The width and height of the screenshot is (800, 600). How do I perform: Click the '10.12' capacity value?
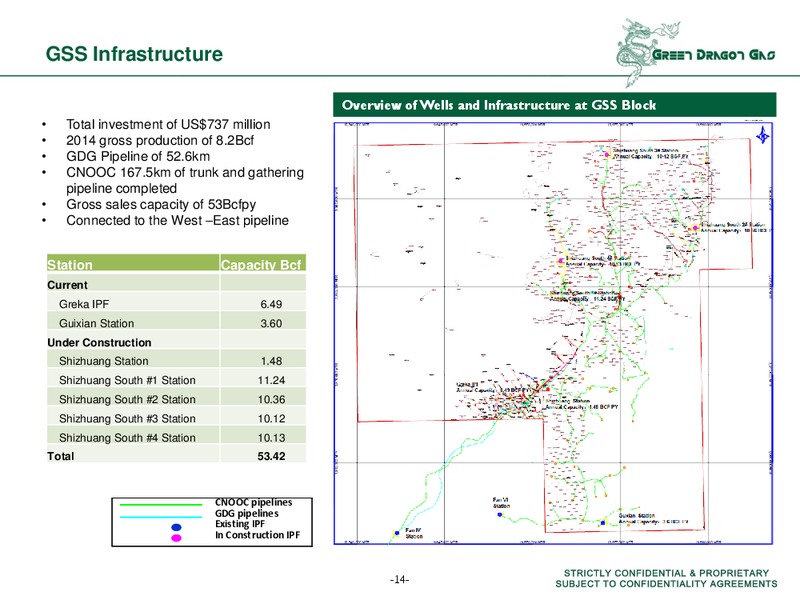tap(271, 419)
